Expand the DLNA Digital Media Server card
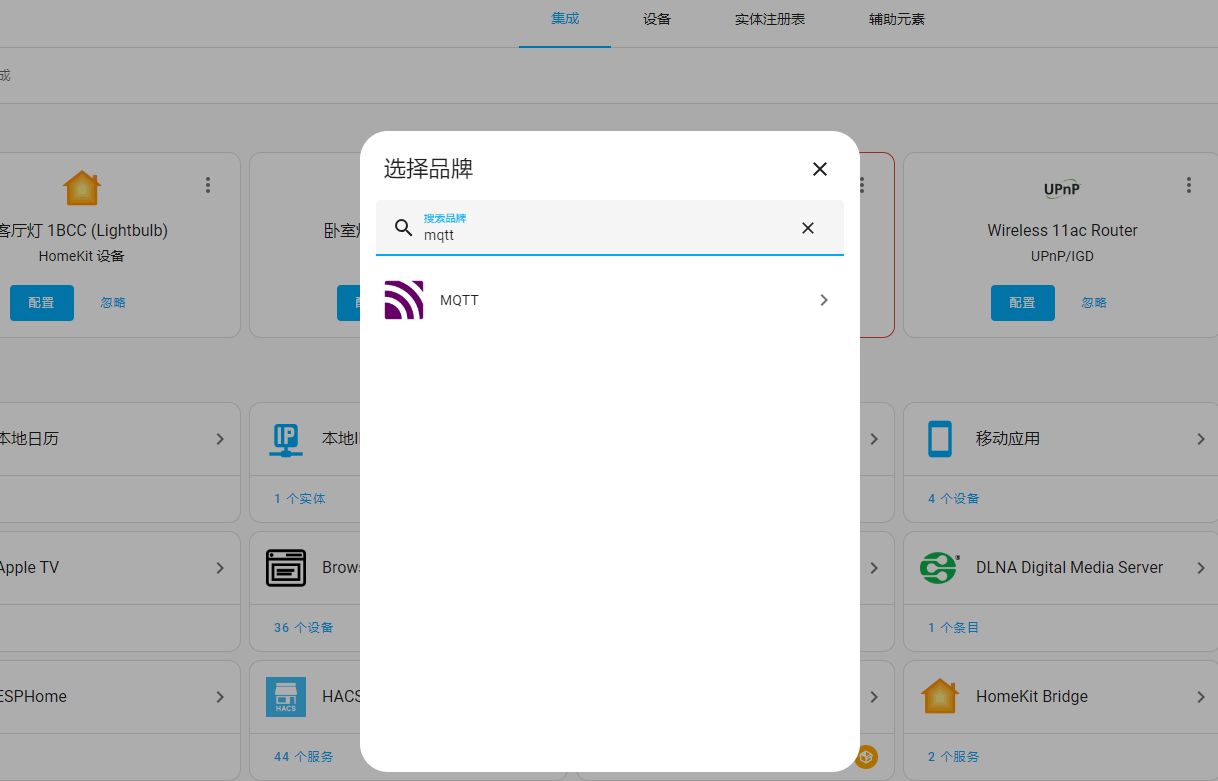The image size is (1218, 781). click(x=1201, y=568)
